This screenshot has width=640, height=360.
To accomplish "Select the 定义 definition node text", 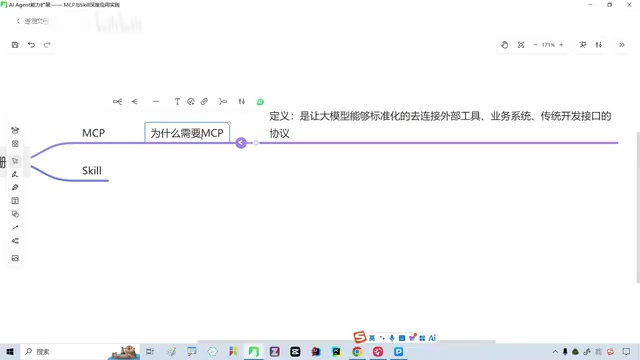I will point(440,124).
